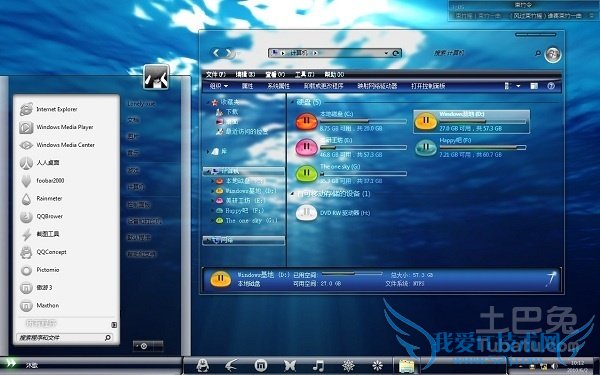Open 计算机 link in start menu right pane
The height and width of the screenshot is (375, 600).
coord(135,187)
